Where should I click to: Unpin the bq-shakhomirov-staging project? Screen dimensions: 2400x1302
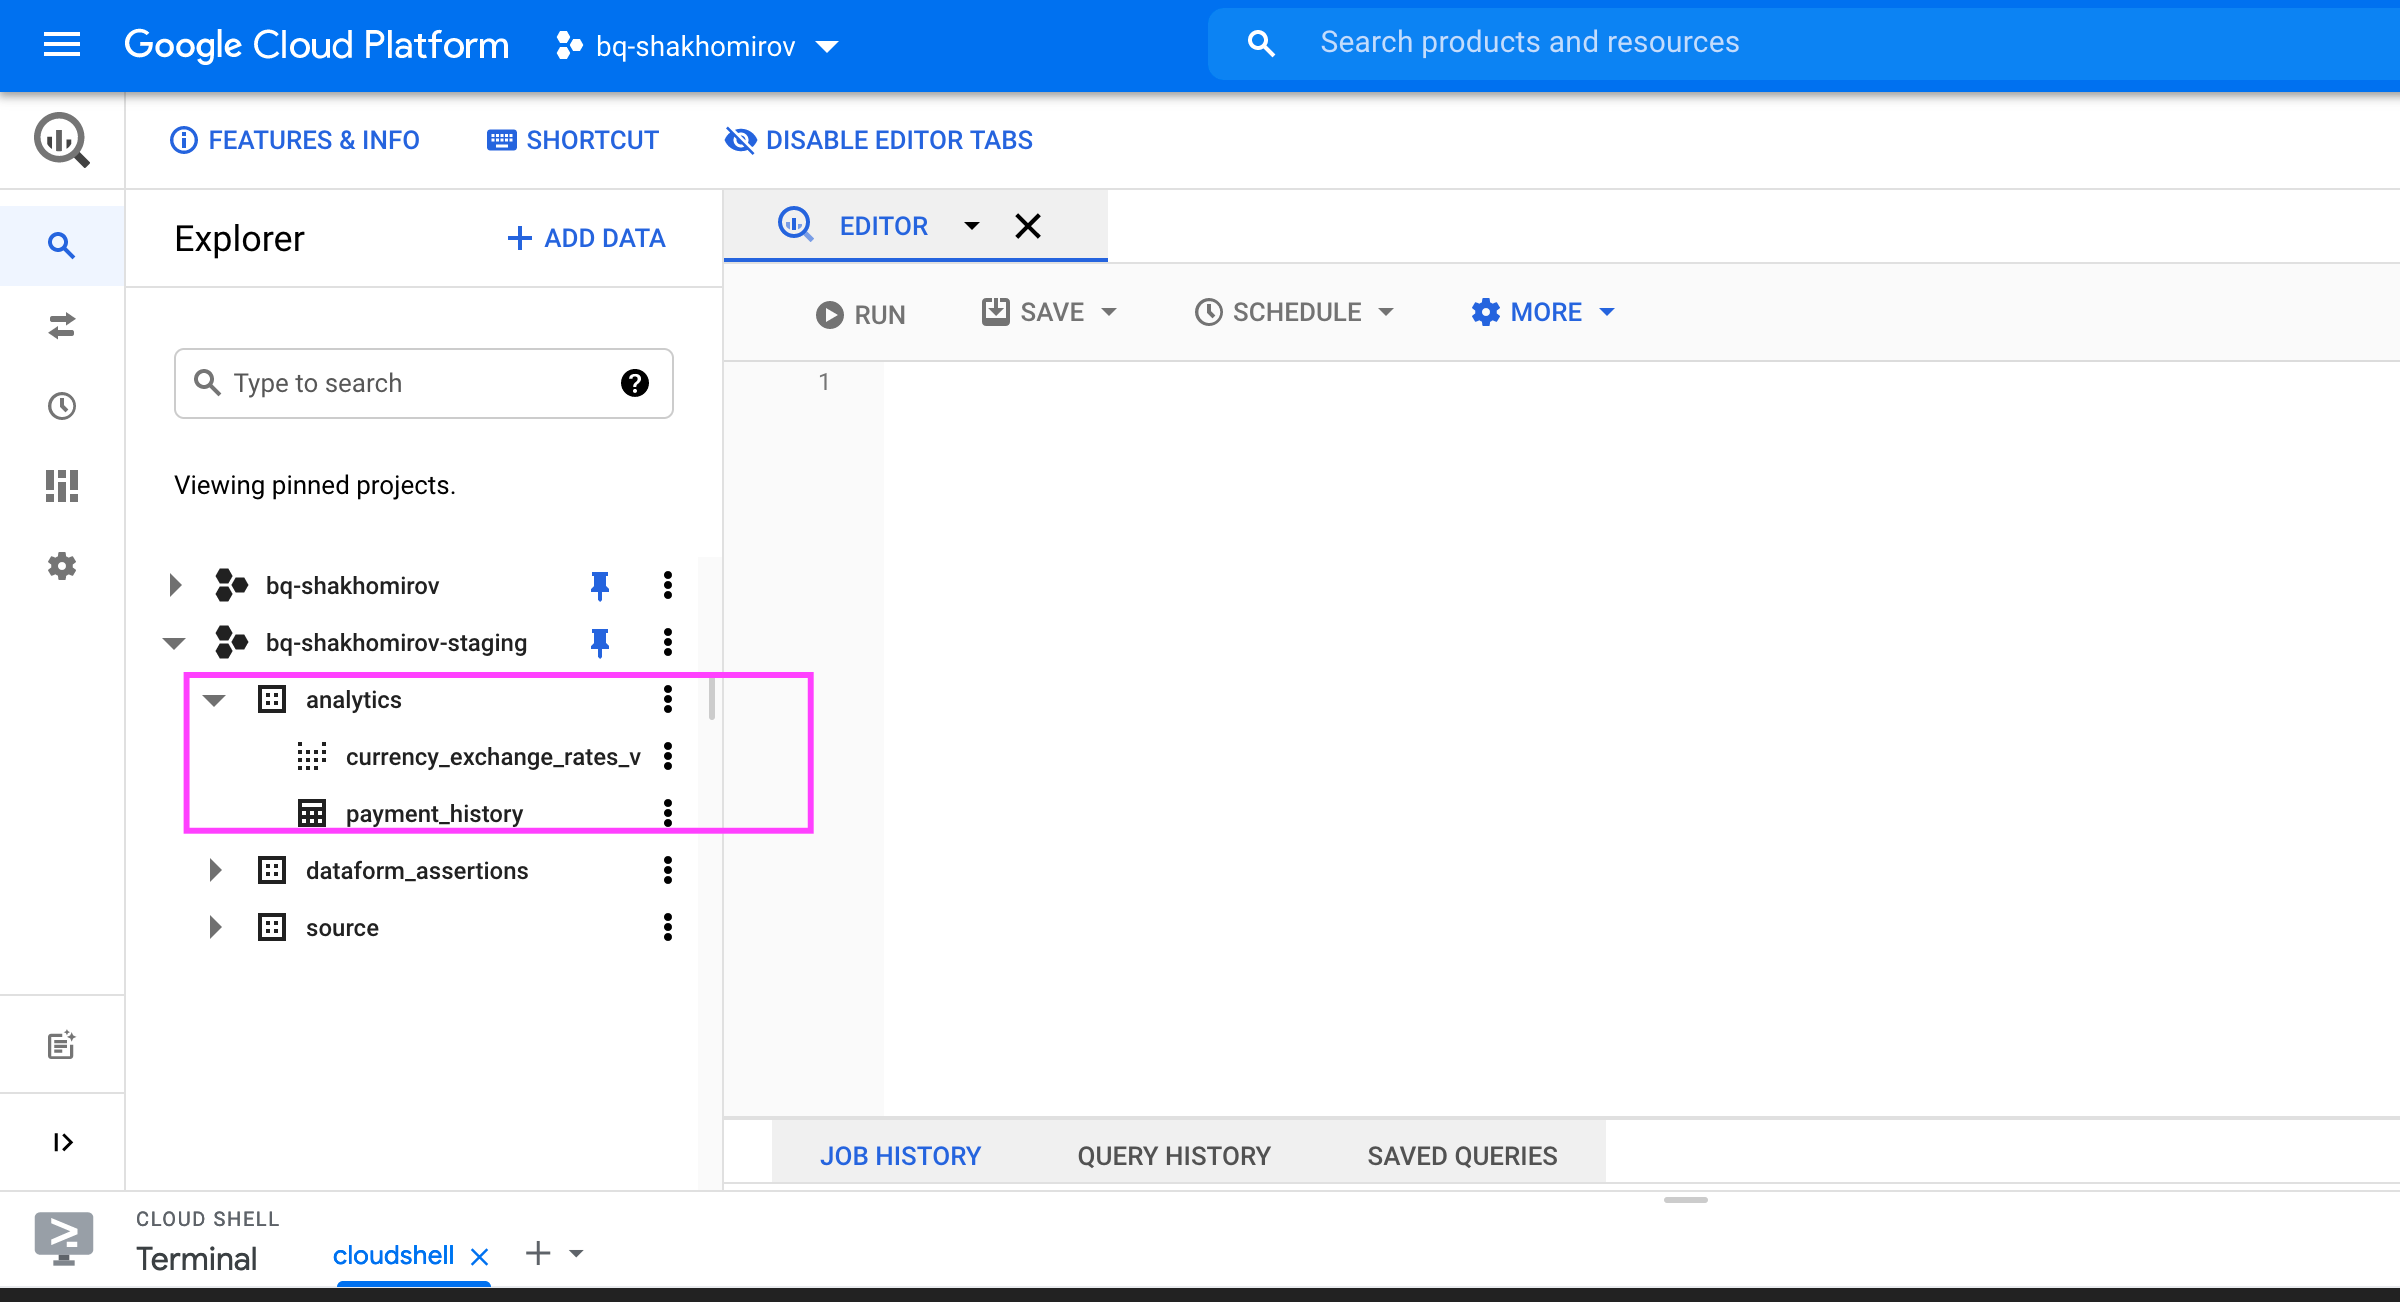600,642
